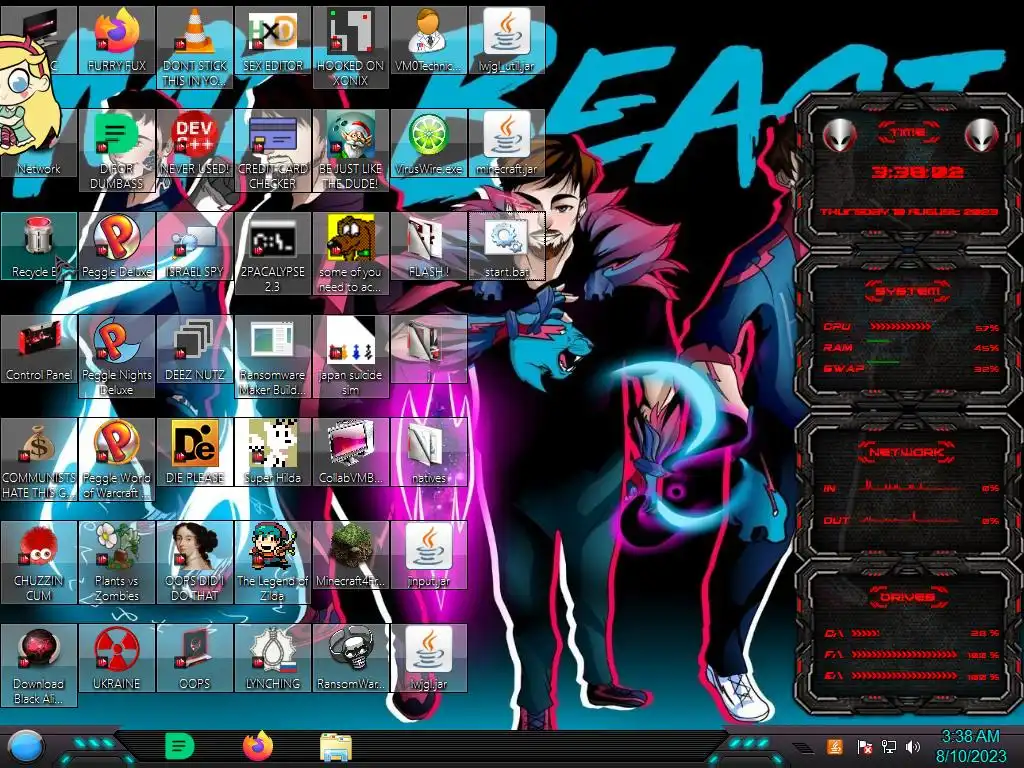Open the Network desktop icon

(39, 144)
